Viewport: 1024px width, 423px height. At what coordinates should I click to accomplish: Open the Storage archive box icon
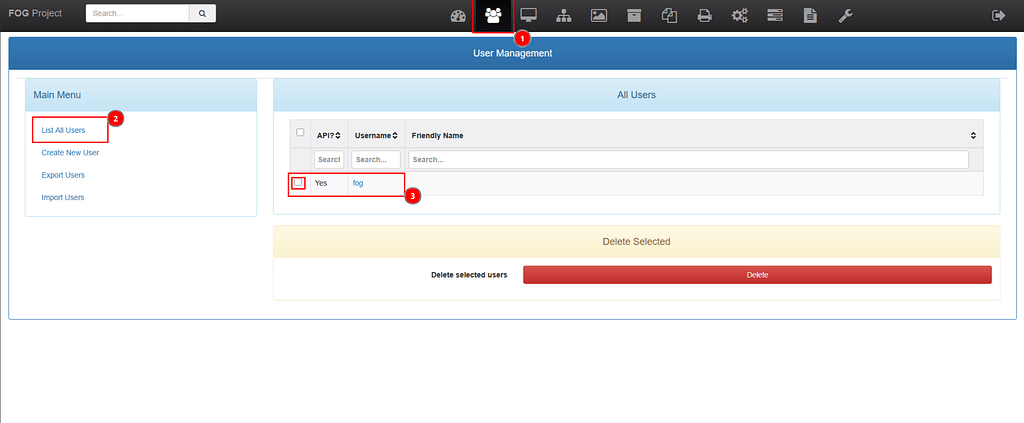tap(633, 15)
